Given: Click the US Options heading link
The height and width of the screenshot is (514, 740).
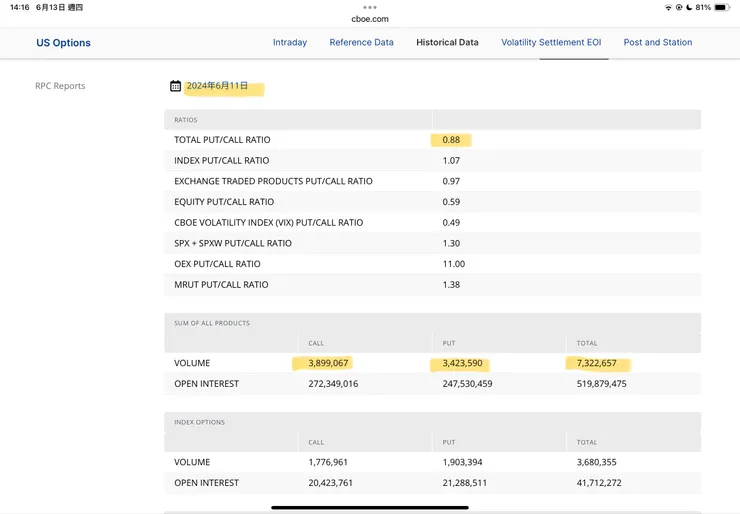Looking at the screenshot, I should pos(63,43).
